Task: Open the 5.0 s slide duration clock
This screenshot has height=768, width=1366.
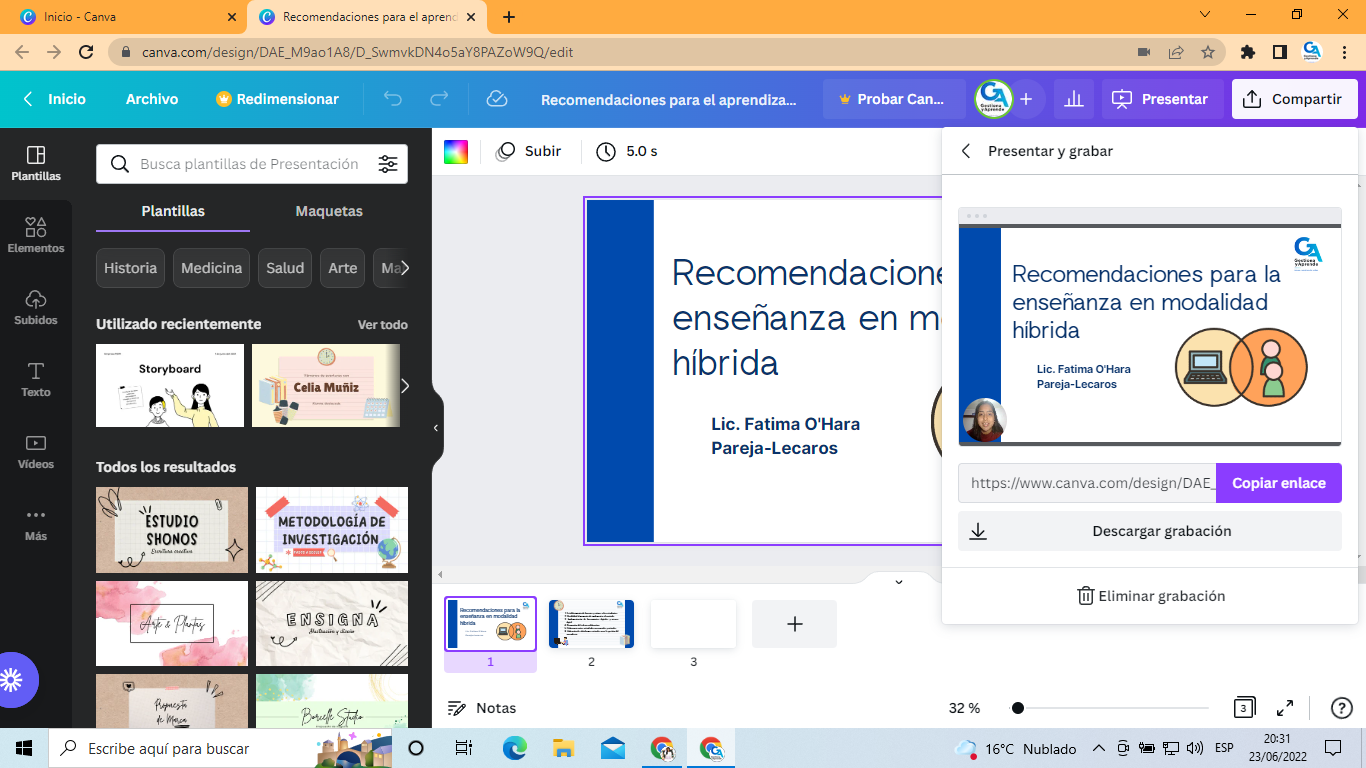Action: pos(626,151)
